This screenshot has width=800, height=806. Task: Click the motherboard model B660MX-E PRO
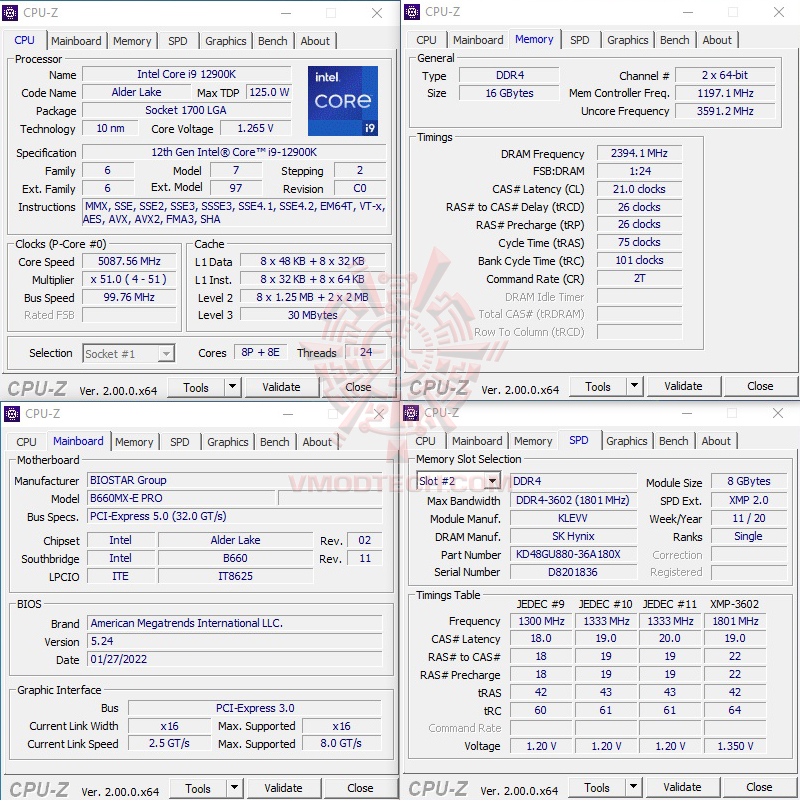(x=182, y=498)
